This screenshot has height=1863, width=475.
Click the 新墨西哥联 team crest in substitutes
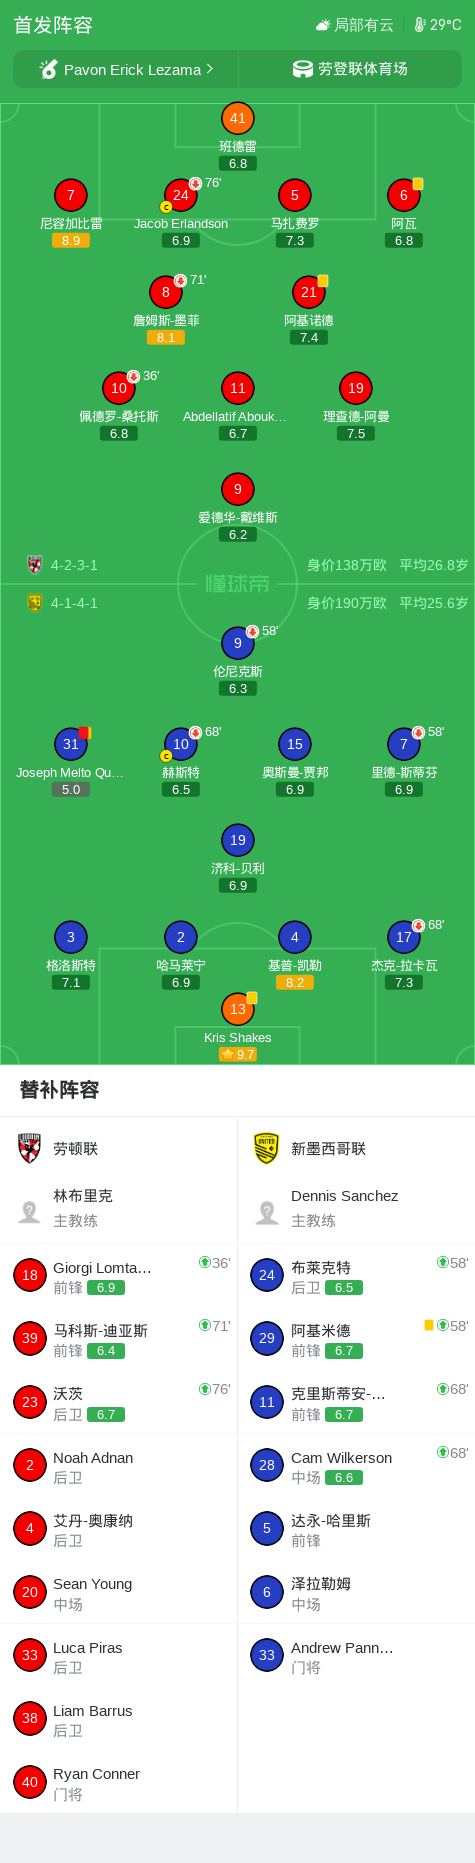266,1148
